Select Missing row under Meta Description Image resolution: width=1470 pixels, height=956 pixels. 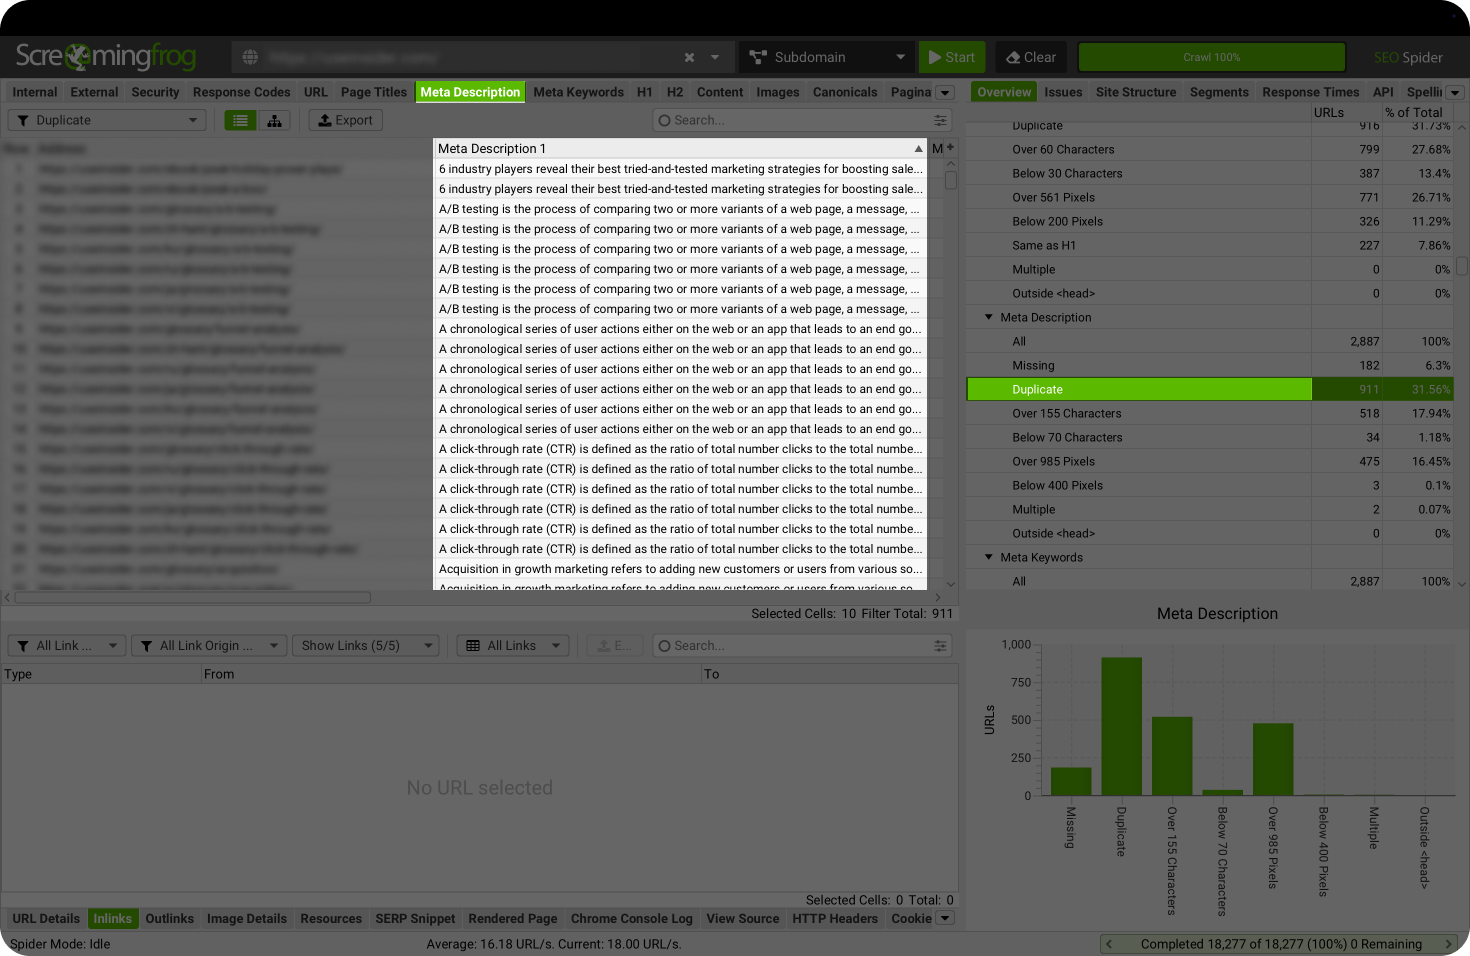(x=1209, y=365)
